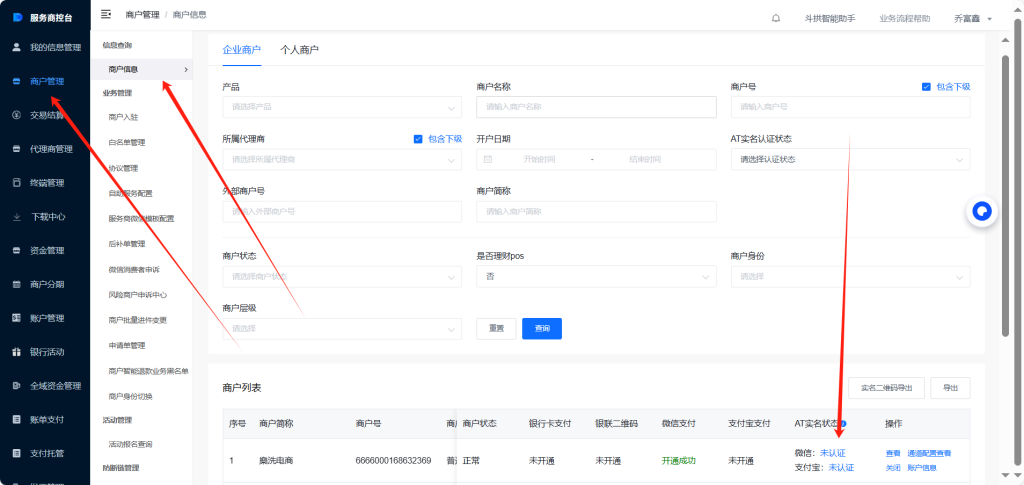Image resolution: width=1024 pixels, height=485 pixels.
Task: Open 后补单管理 in the submenu
Action: [x=127, y=244]
